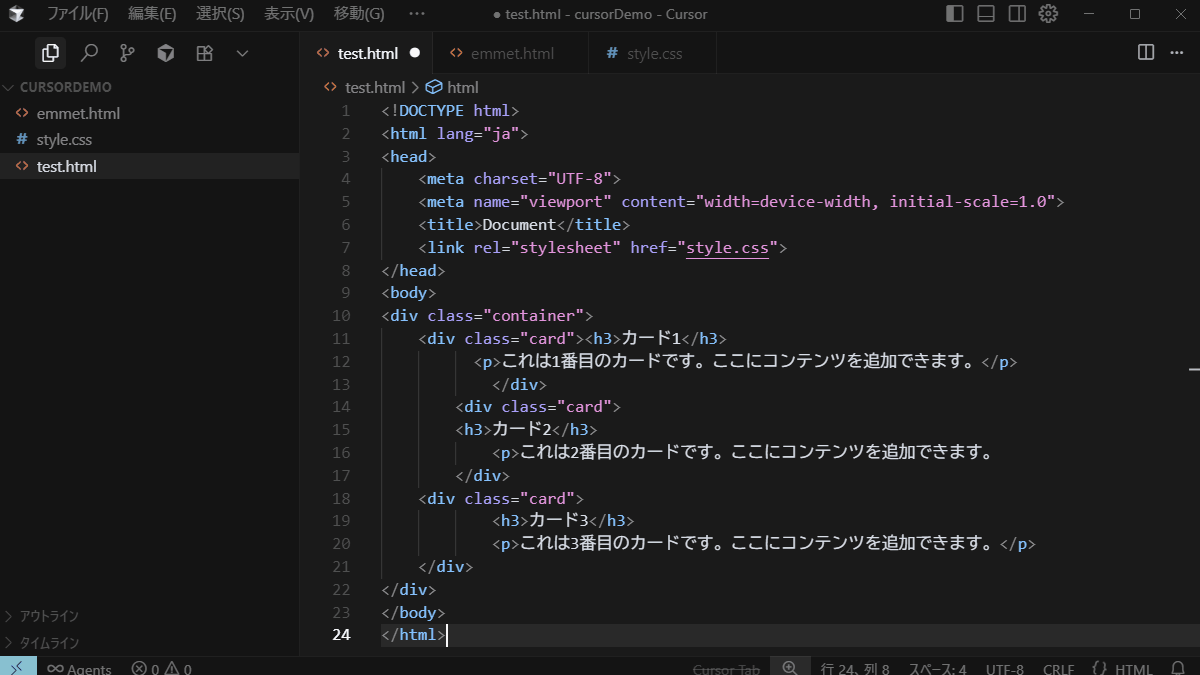Image resolution: width=1200 pixels, height=675 pixels.
Task: Click line number 10 in the gutter
Action: (341, 316)
